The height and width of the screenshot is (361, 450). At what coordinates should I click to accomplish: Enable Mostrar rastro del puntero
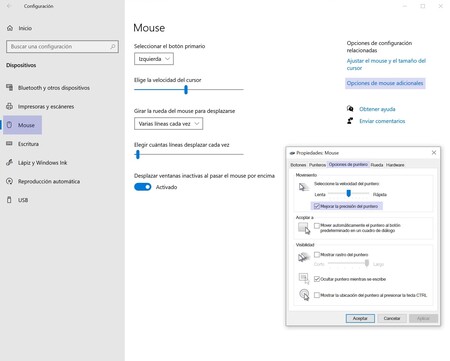pos(317,255)
